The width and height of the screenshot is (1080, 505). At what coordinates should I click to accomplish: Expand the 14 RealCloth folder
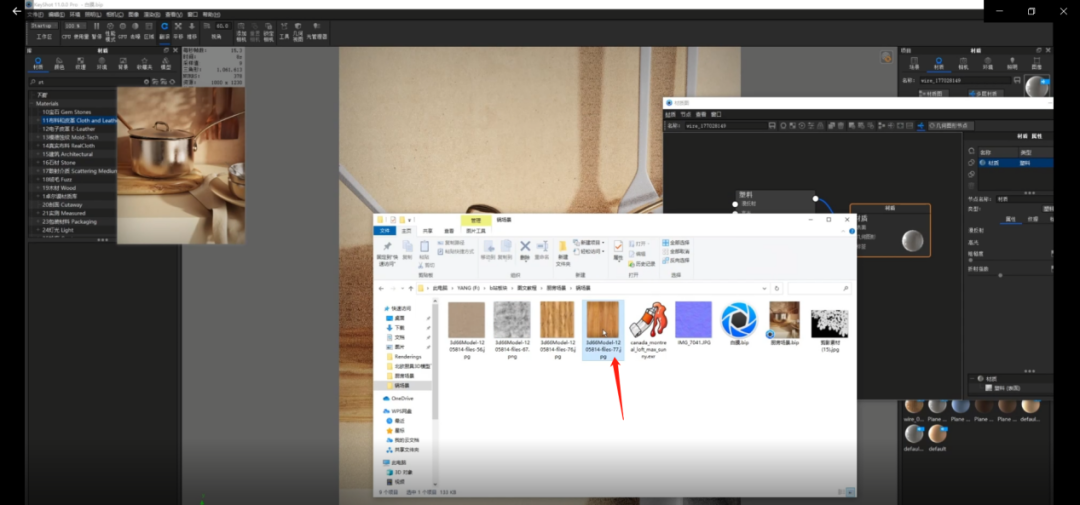point(39,145)
